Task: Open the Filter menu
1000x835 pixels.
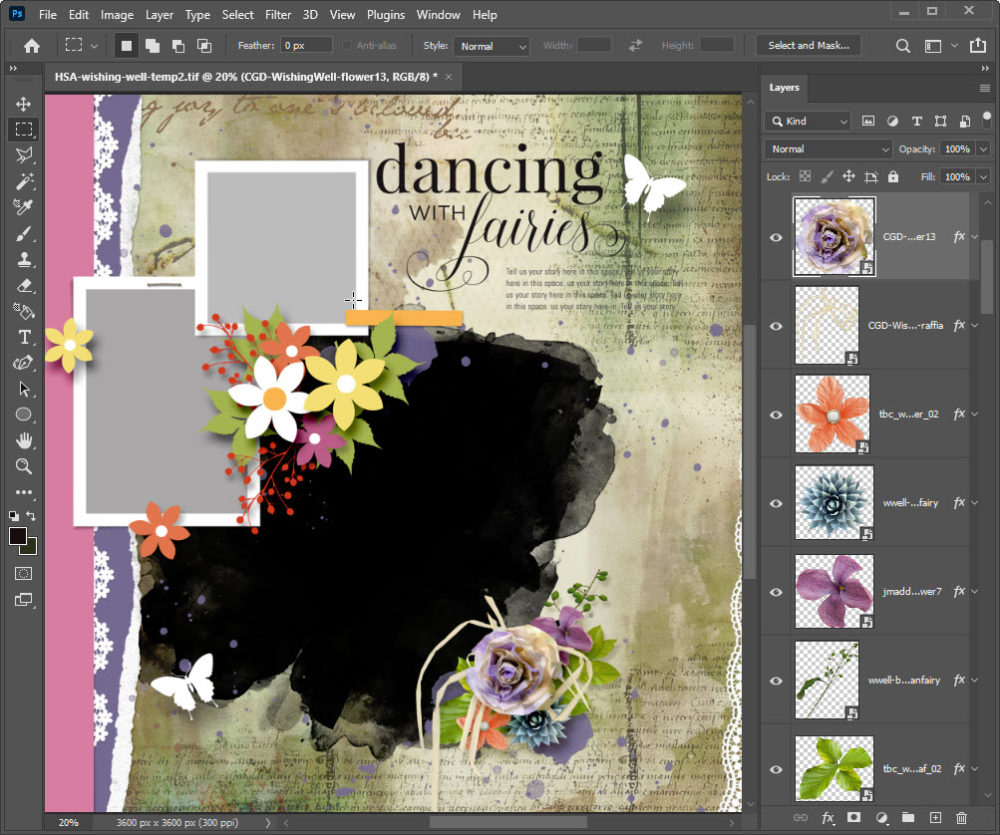Action: 278,15
